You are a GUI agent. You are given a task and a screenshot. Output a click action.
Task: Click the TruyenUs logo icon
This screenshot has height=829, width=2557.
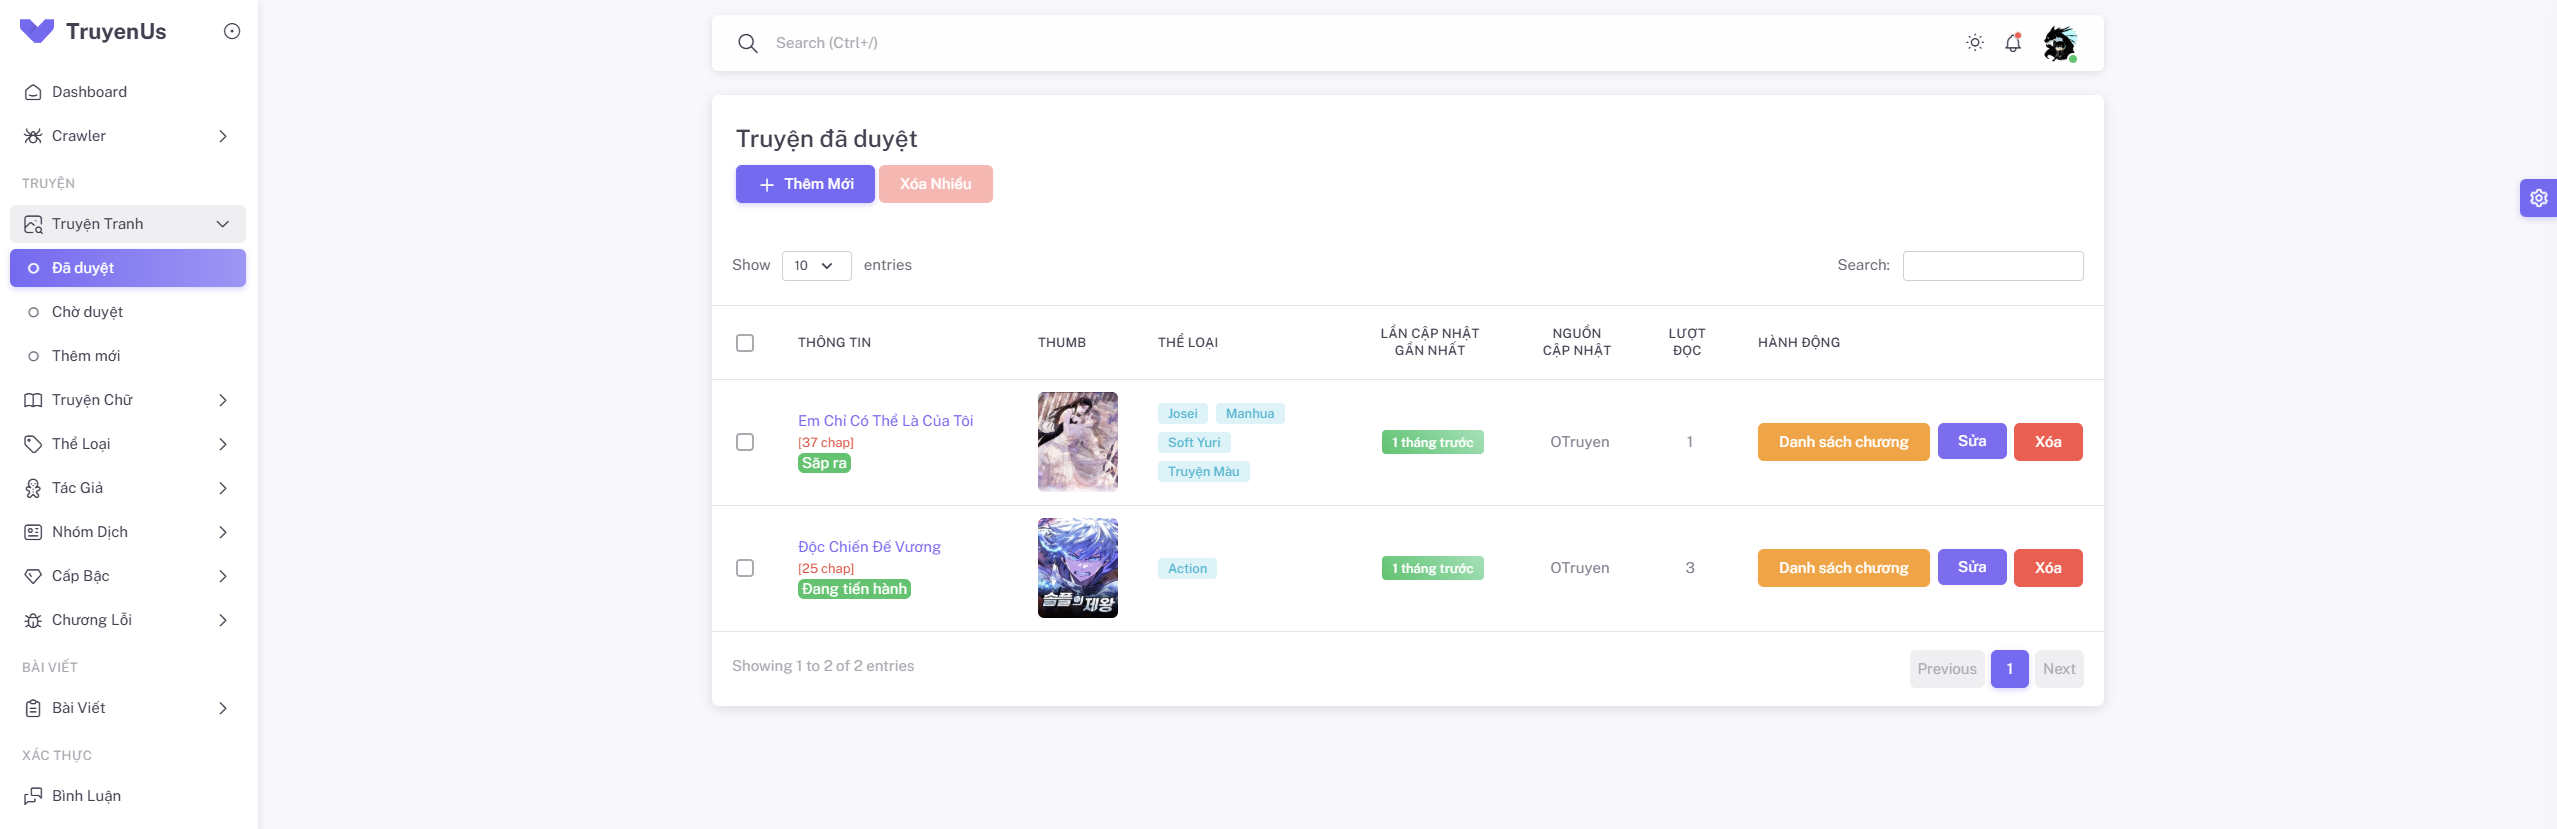[37, 31]
